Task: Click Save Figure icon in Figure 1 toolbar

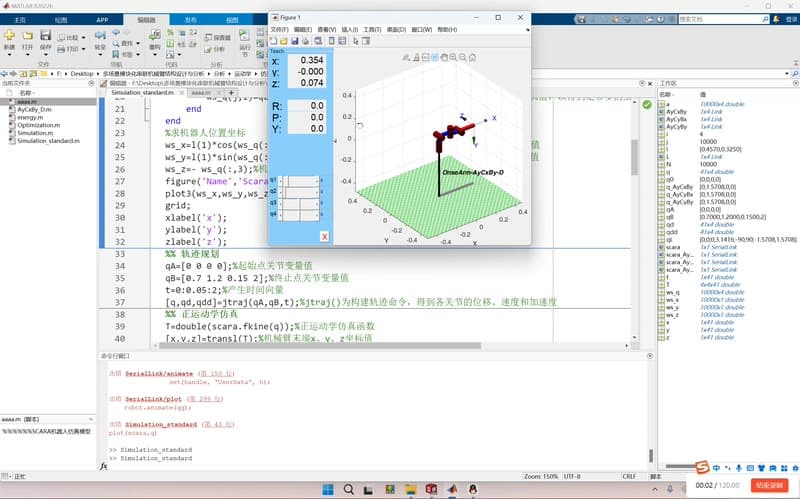Action: (x=294, y=41)
